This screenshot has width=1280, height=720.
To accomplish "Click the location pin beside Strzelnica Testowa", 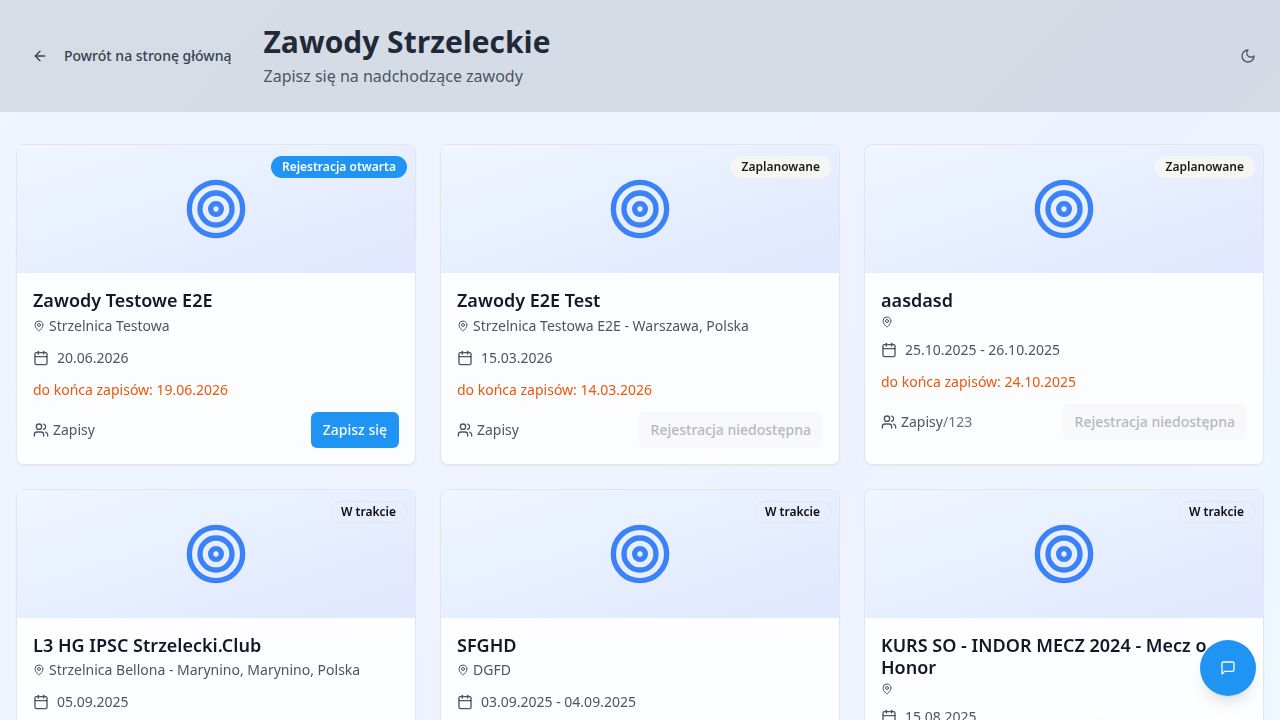I will pyautogui.click(x=39, y=326).
